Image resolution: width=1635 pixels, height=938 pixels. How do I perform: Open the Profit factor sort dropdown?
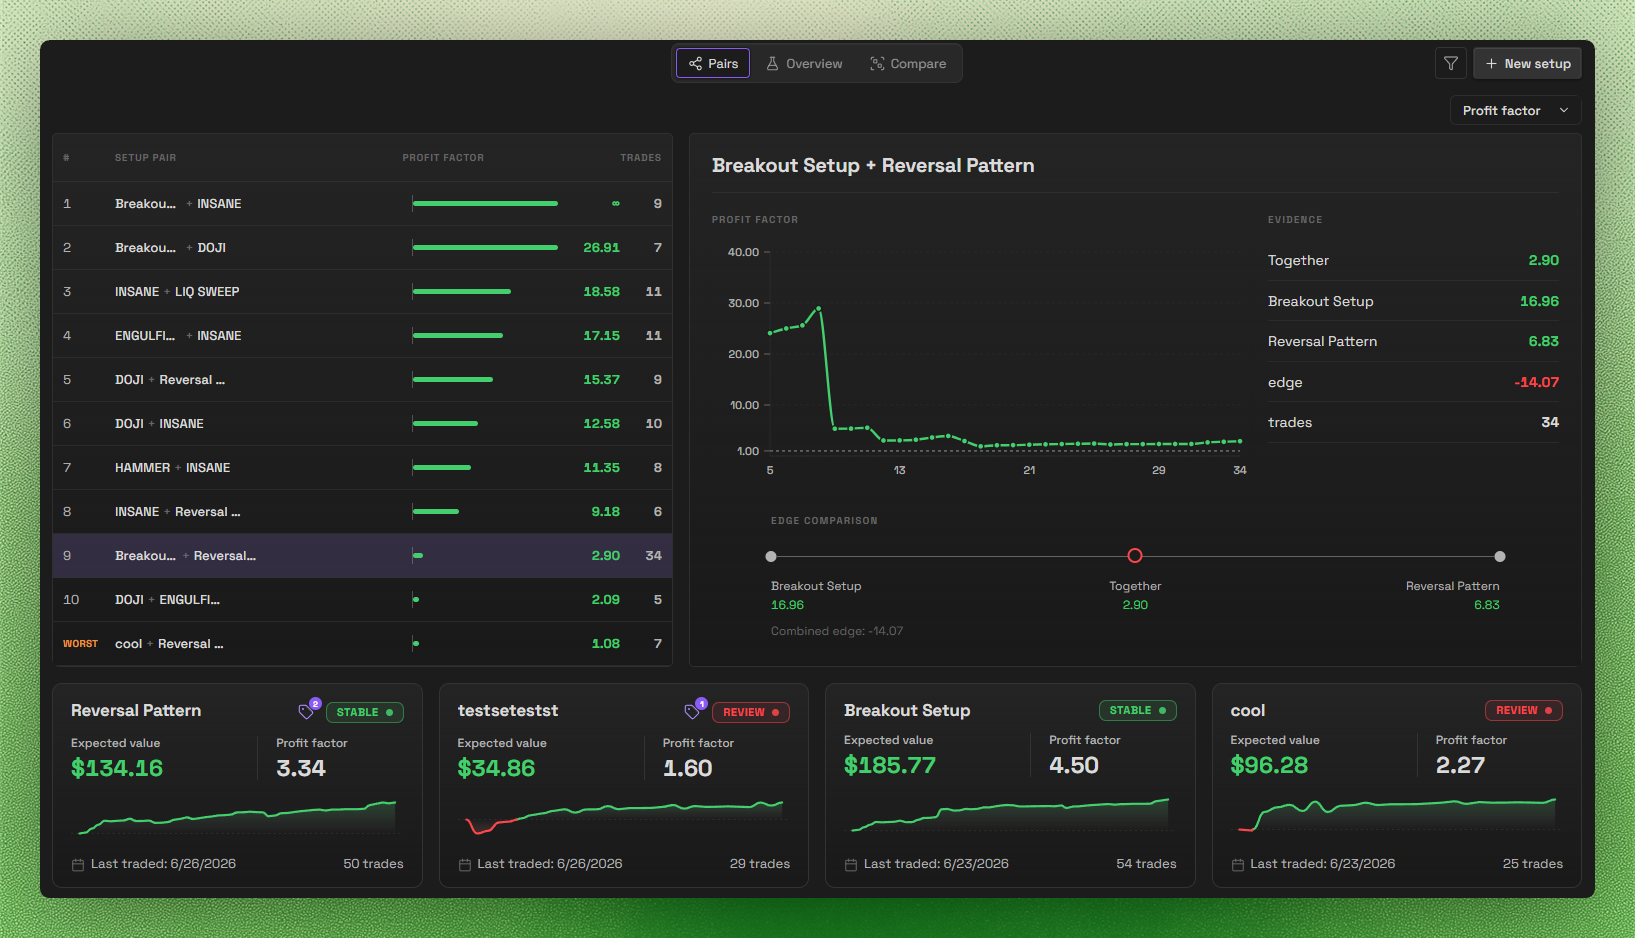(1515, 110)
